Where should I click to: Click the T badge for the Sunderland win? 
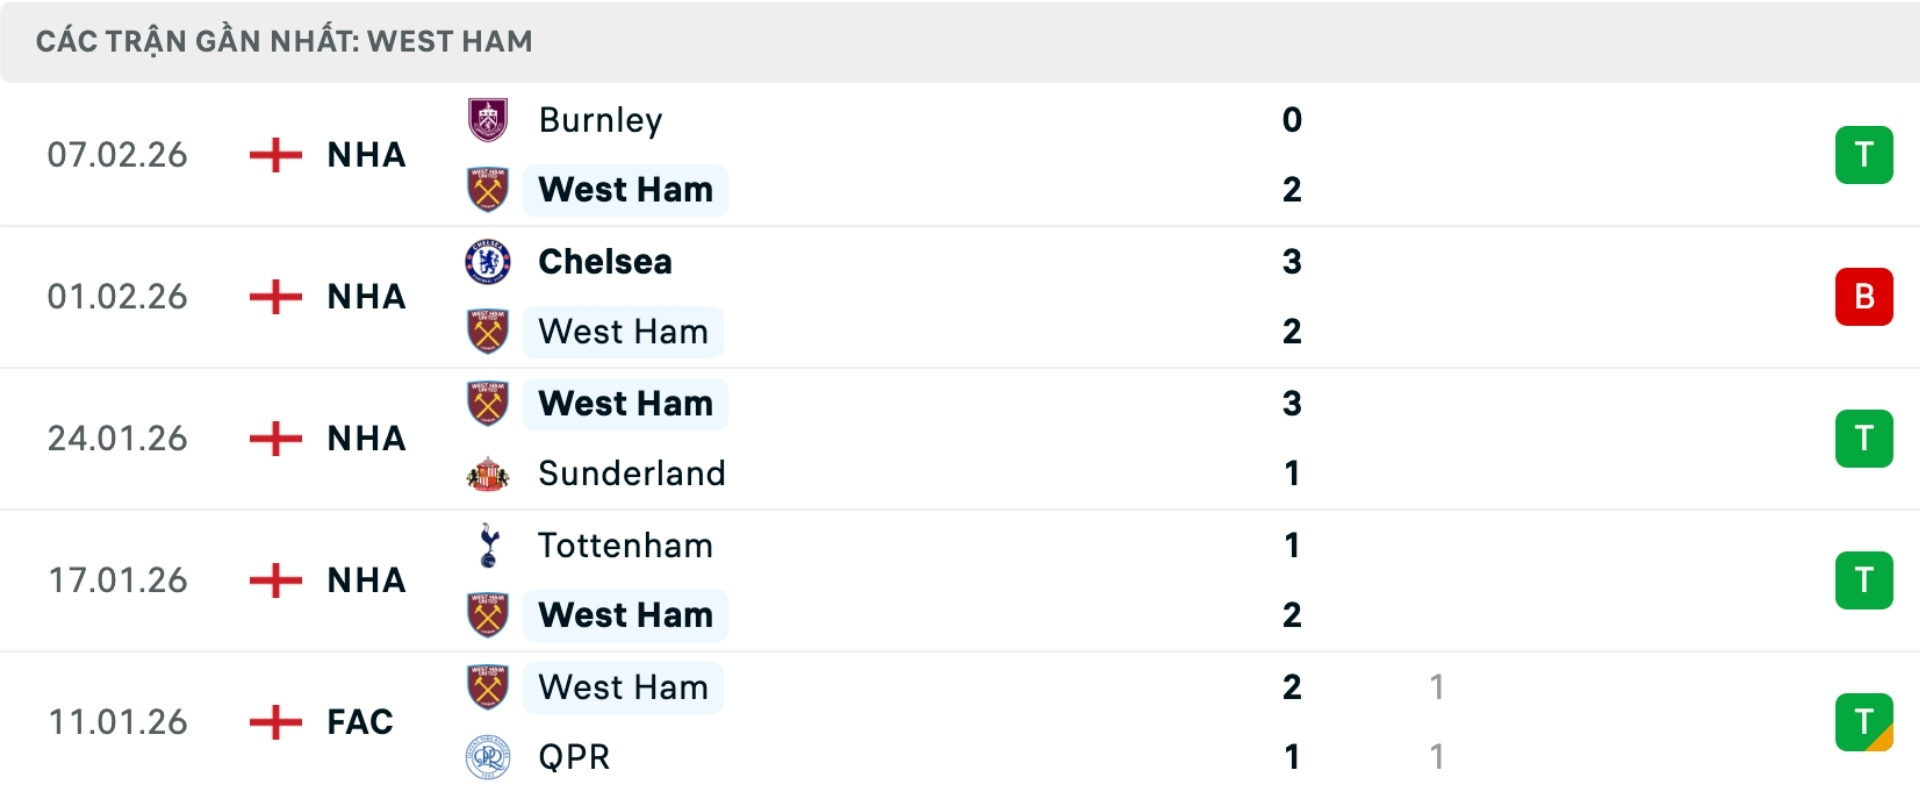tap(1864, 438)
